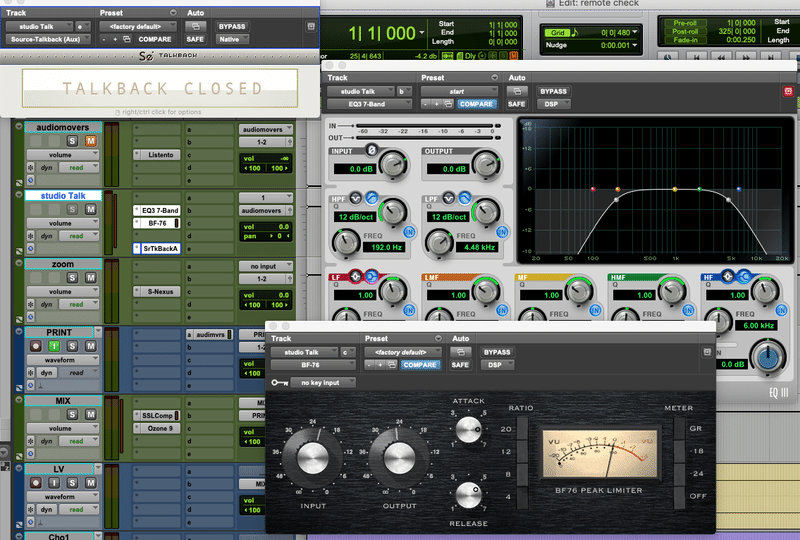Toggle input monitoring on PRINT track

[x=54, y=346]
